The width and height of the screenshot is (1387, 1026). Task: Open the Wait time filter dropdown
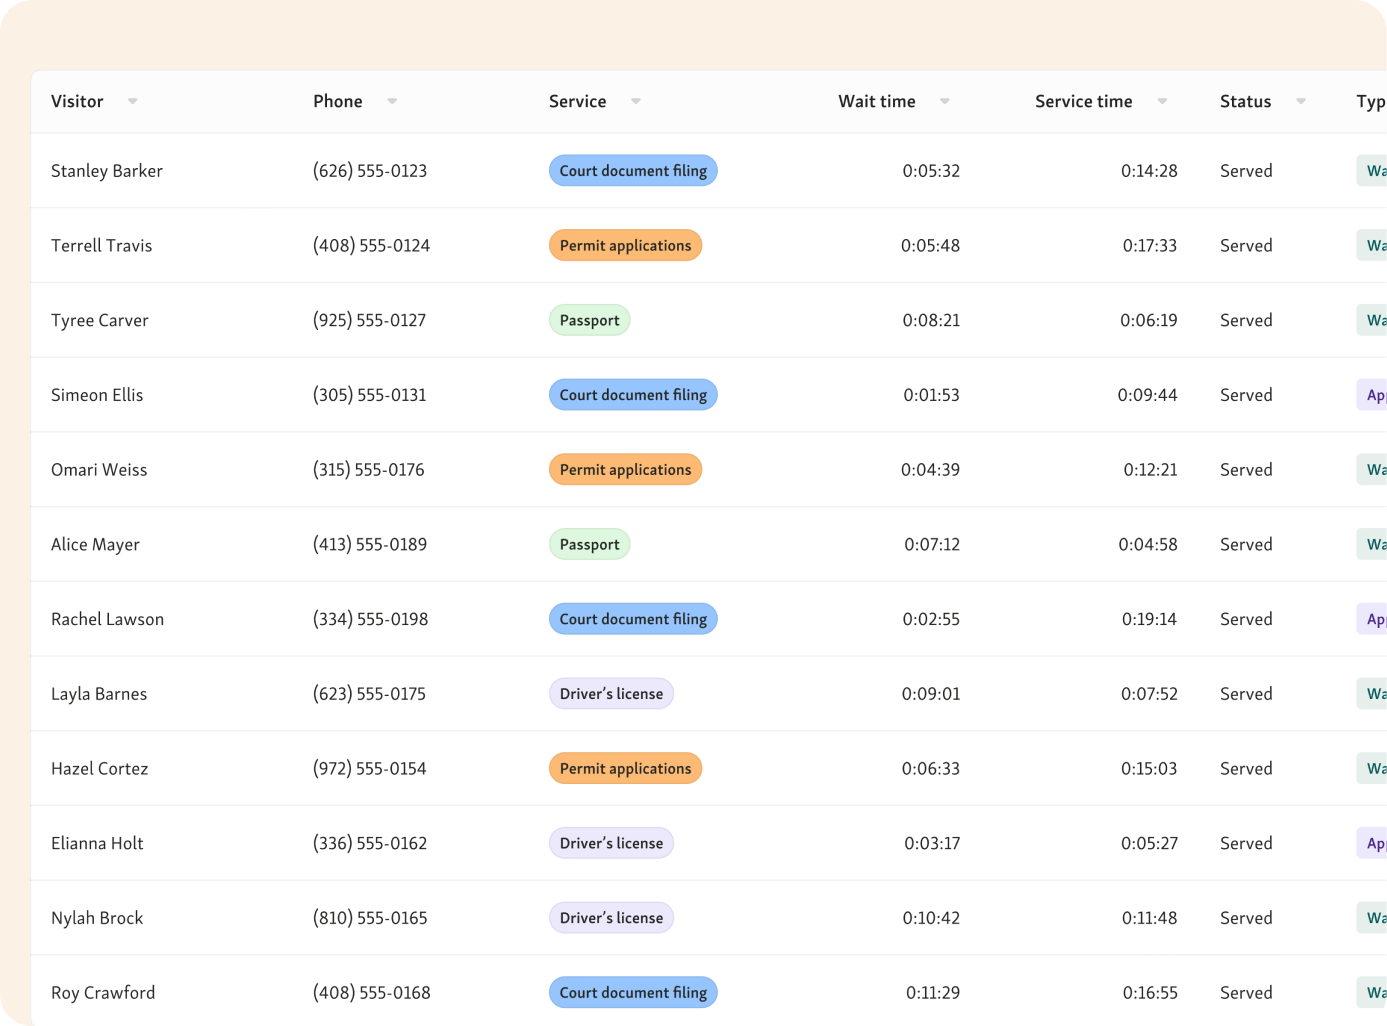tap(944, 101)
